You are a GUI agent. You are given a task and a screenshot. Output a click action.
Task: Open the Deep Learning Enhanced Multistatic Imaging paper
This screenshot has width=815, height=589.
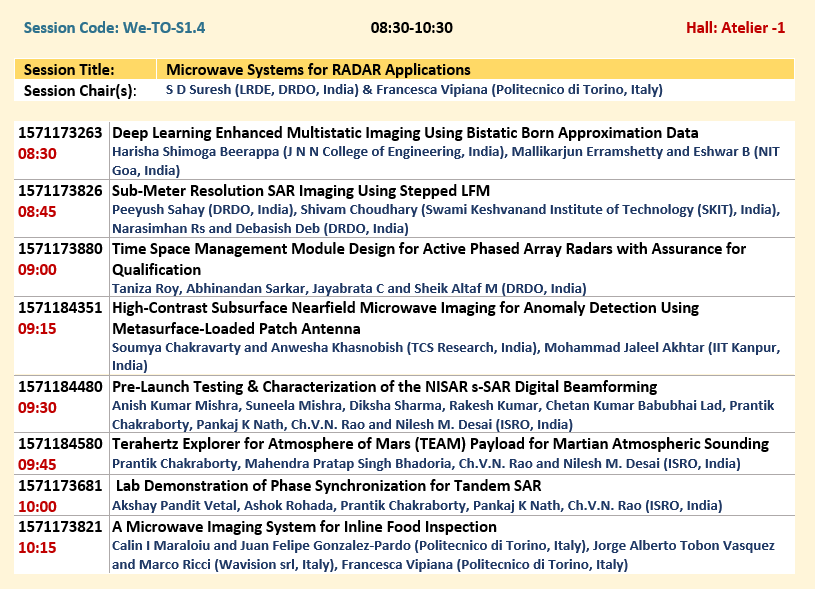[405, 133]
